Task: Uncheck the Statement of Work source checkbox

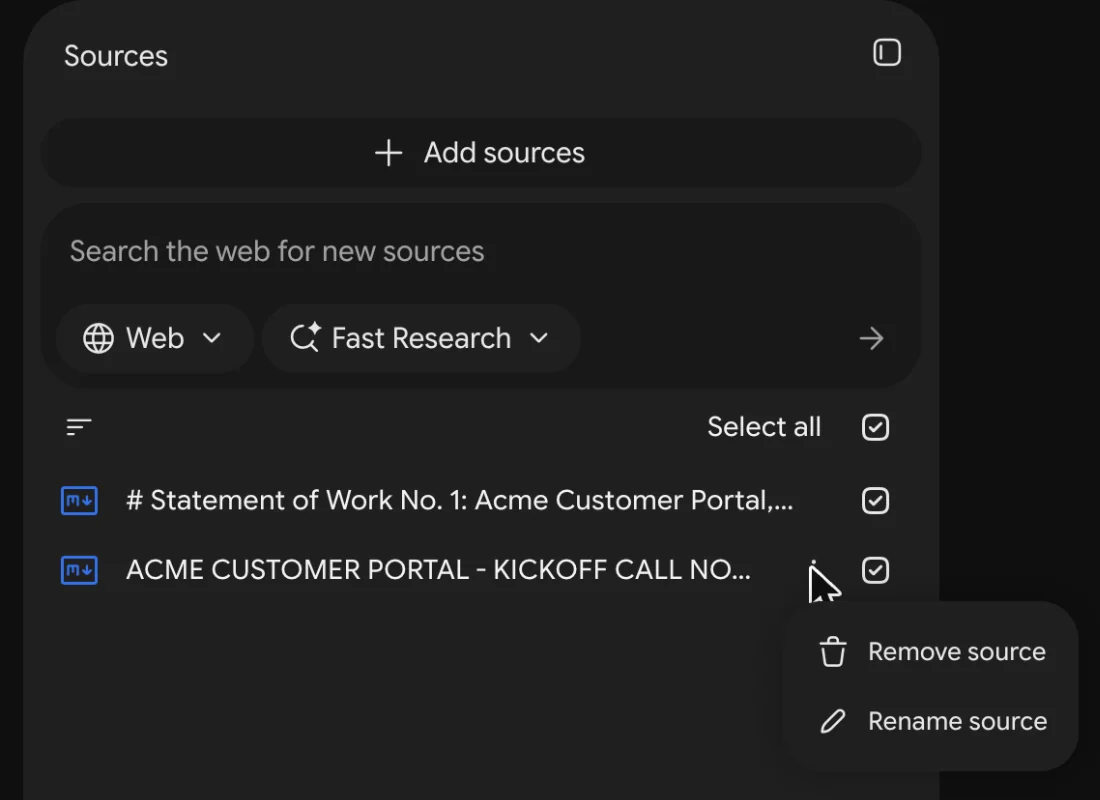Action: tap(875, 501)
